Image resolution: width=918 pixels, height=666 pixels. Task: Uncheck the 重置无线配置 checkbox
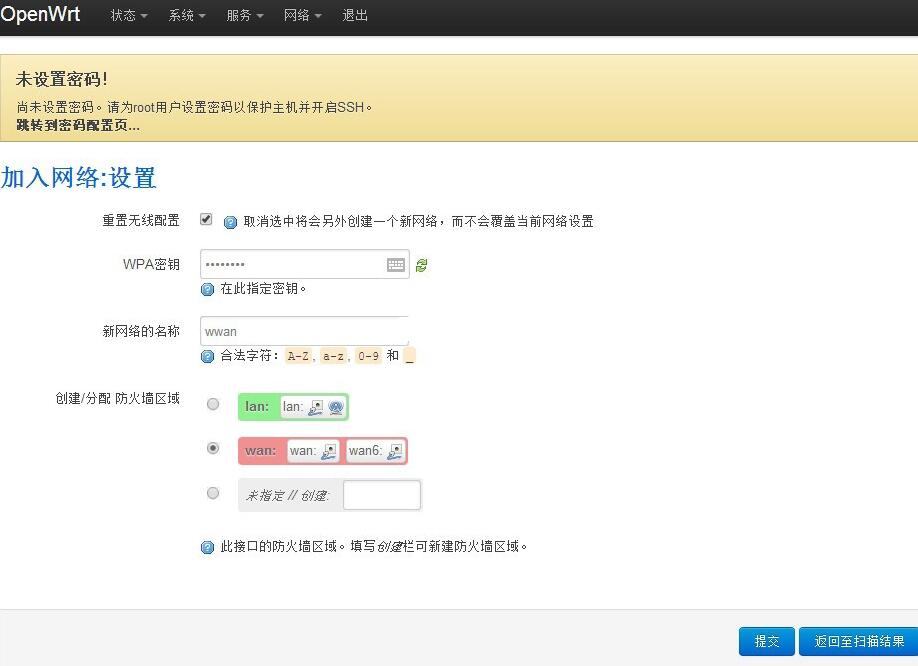[x=206, y=219]
